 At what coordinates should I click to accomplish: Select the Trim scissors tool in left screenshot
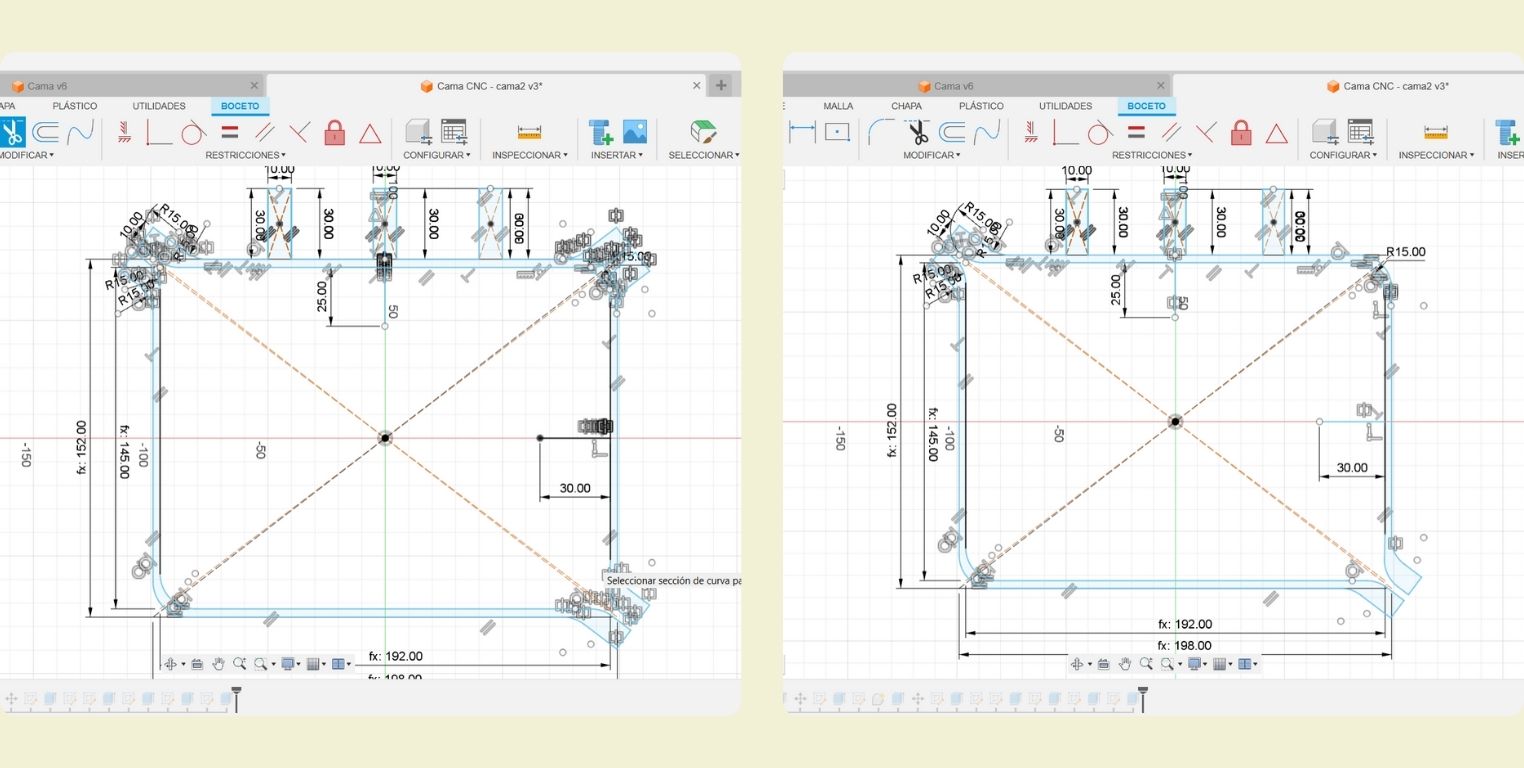click(x=11, y=132)
